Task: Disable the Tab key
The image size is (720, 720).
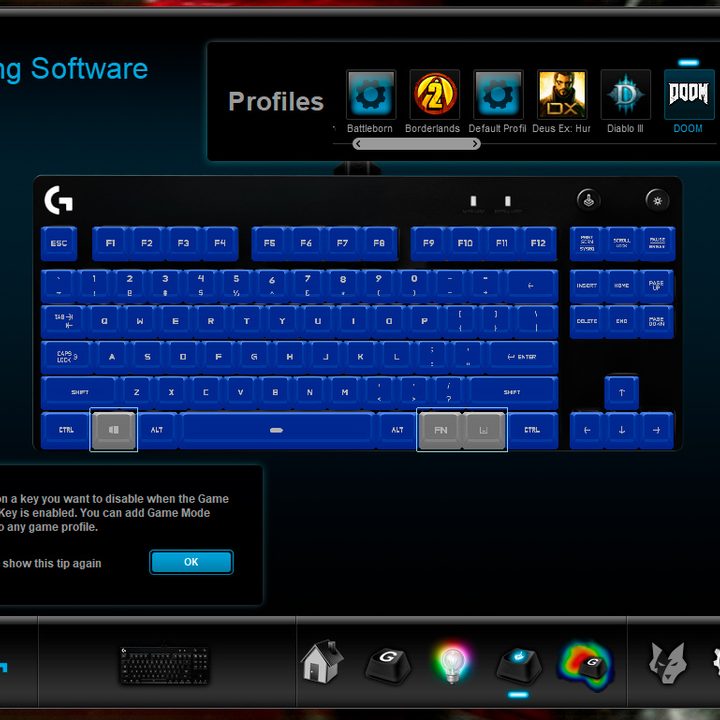Action: 63,321
